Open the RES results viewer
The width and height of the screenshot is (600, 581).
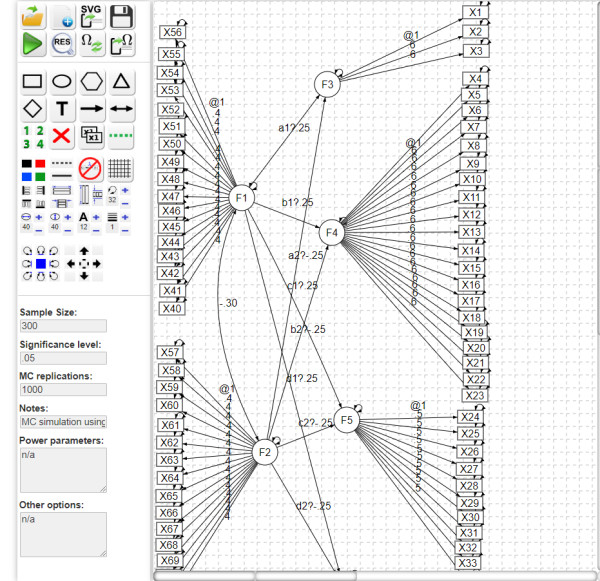point(62,44)
